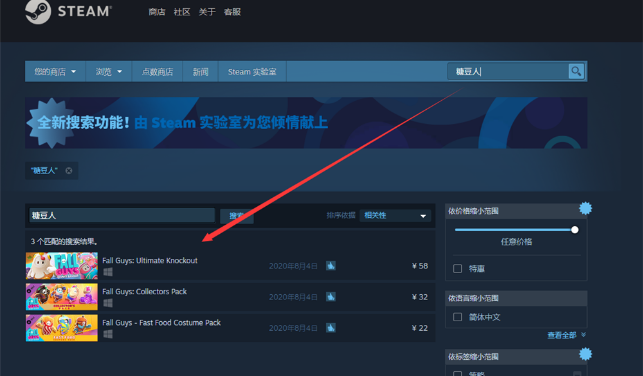Click the ¥ 22 price
The height and width of the screenshot is (376, 643).
coord(420,328)
